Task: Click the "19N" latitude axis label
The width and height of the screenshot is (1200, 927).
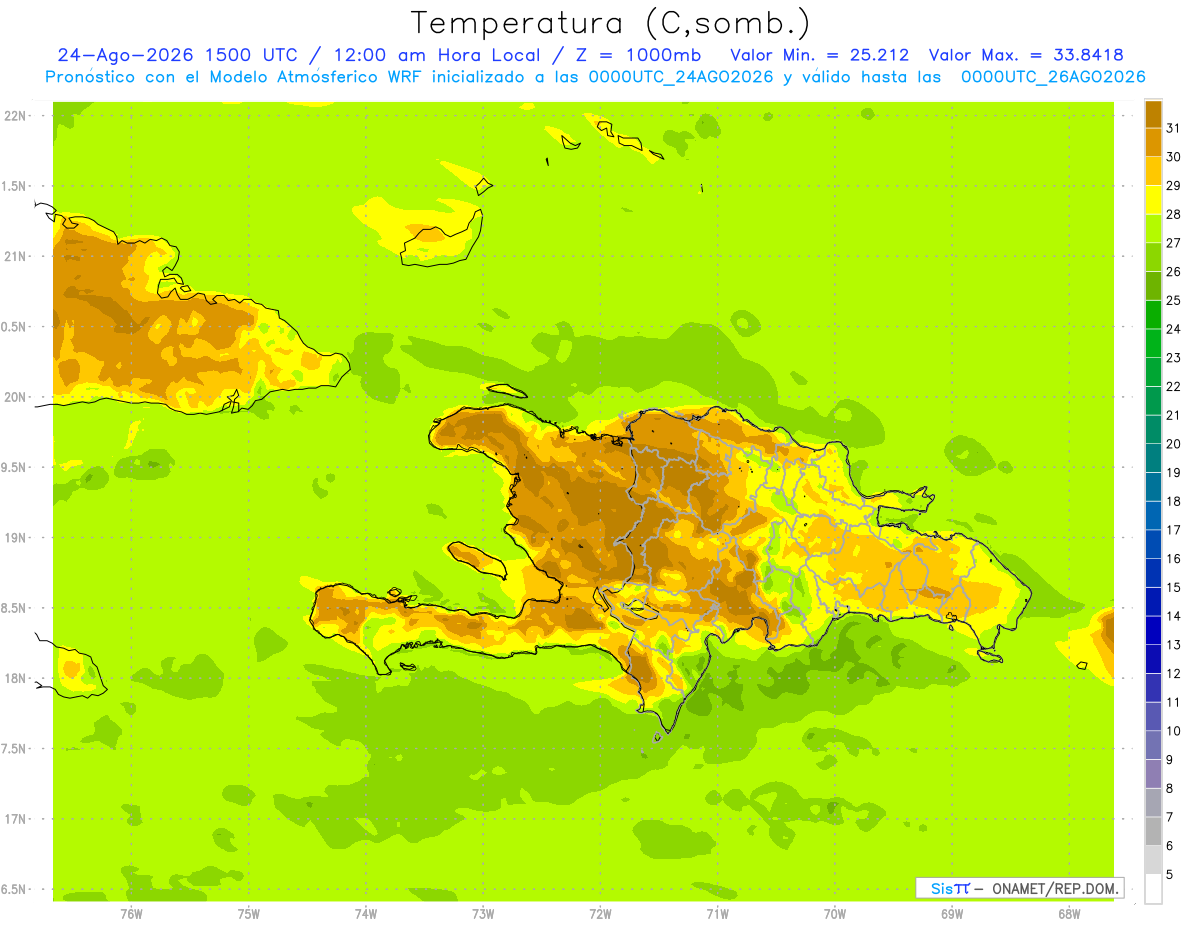Action: pos(14,538)
